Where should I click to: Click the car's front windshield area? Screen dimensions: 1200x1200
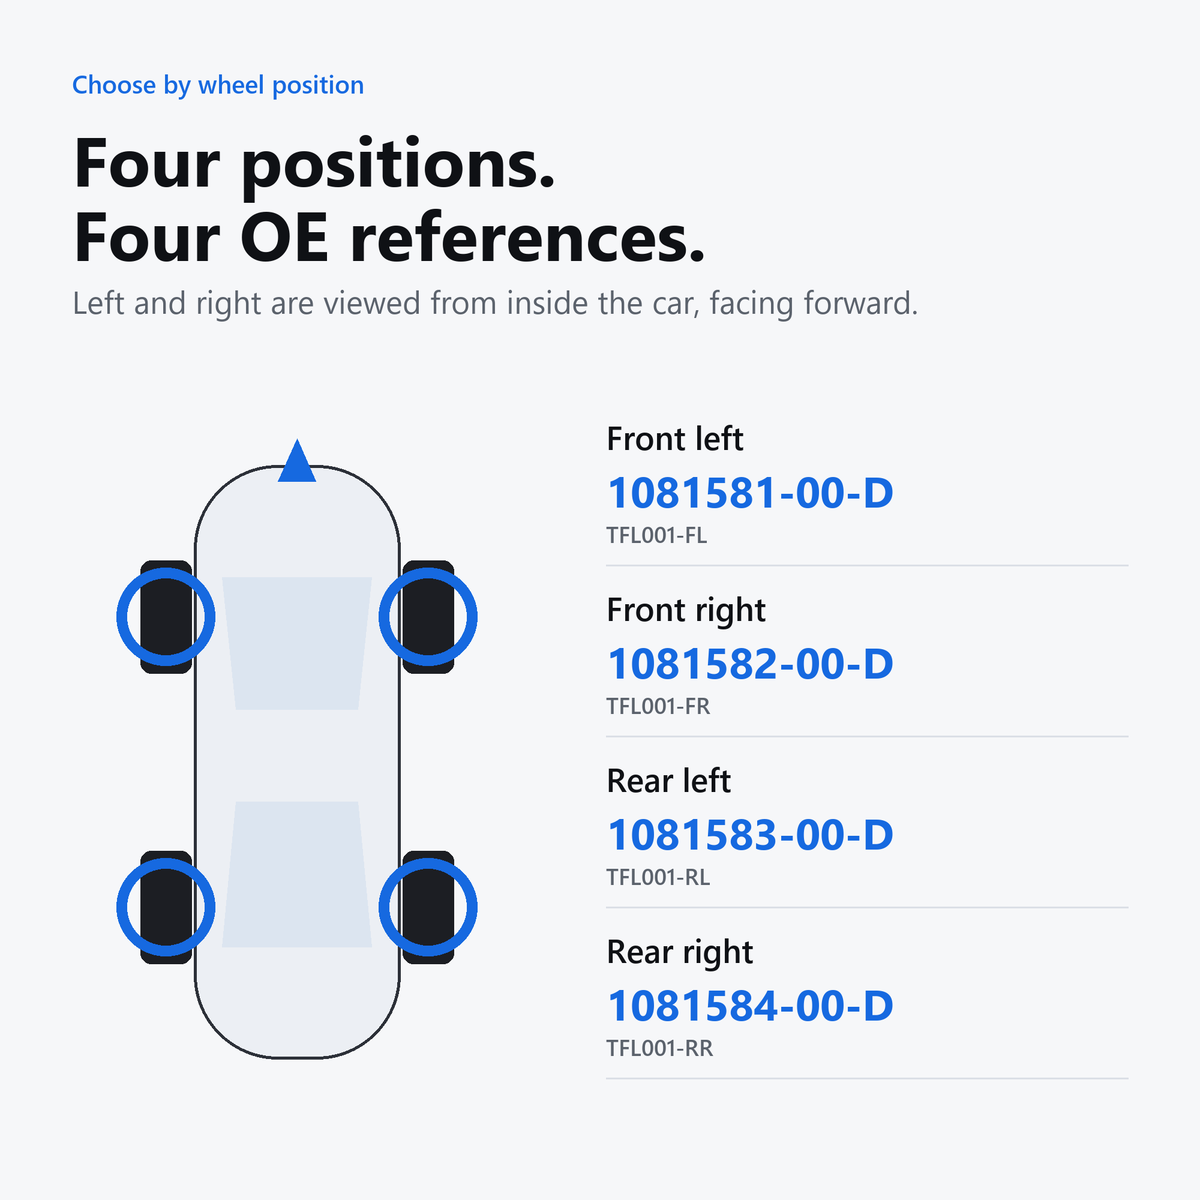pyautogui.click(x=297, y=643)
